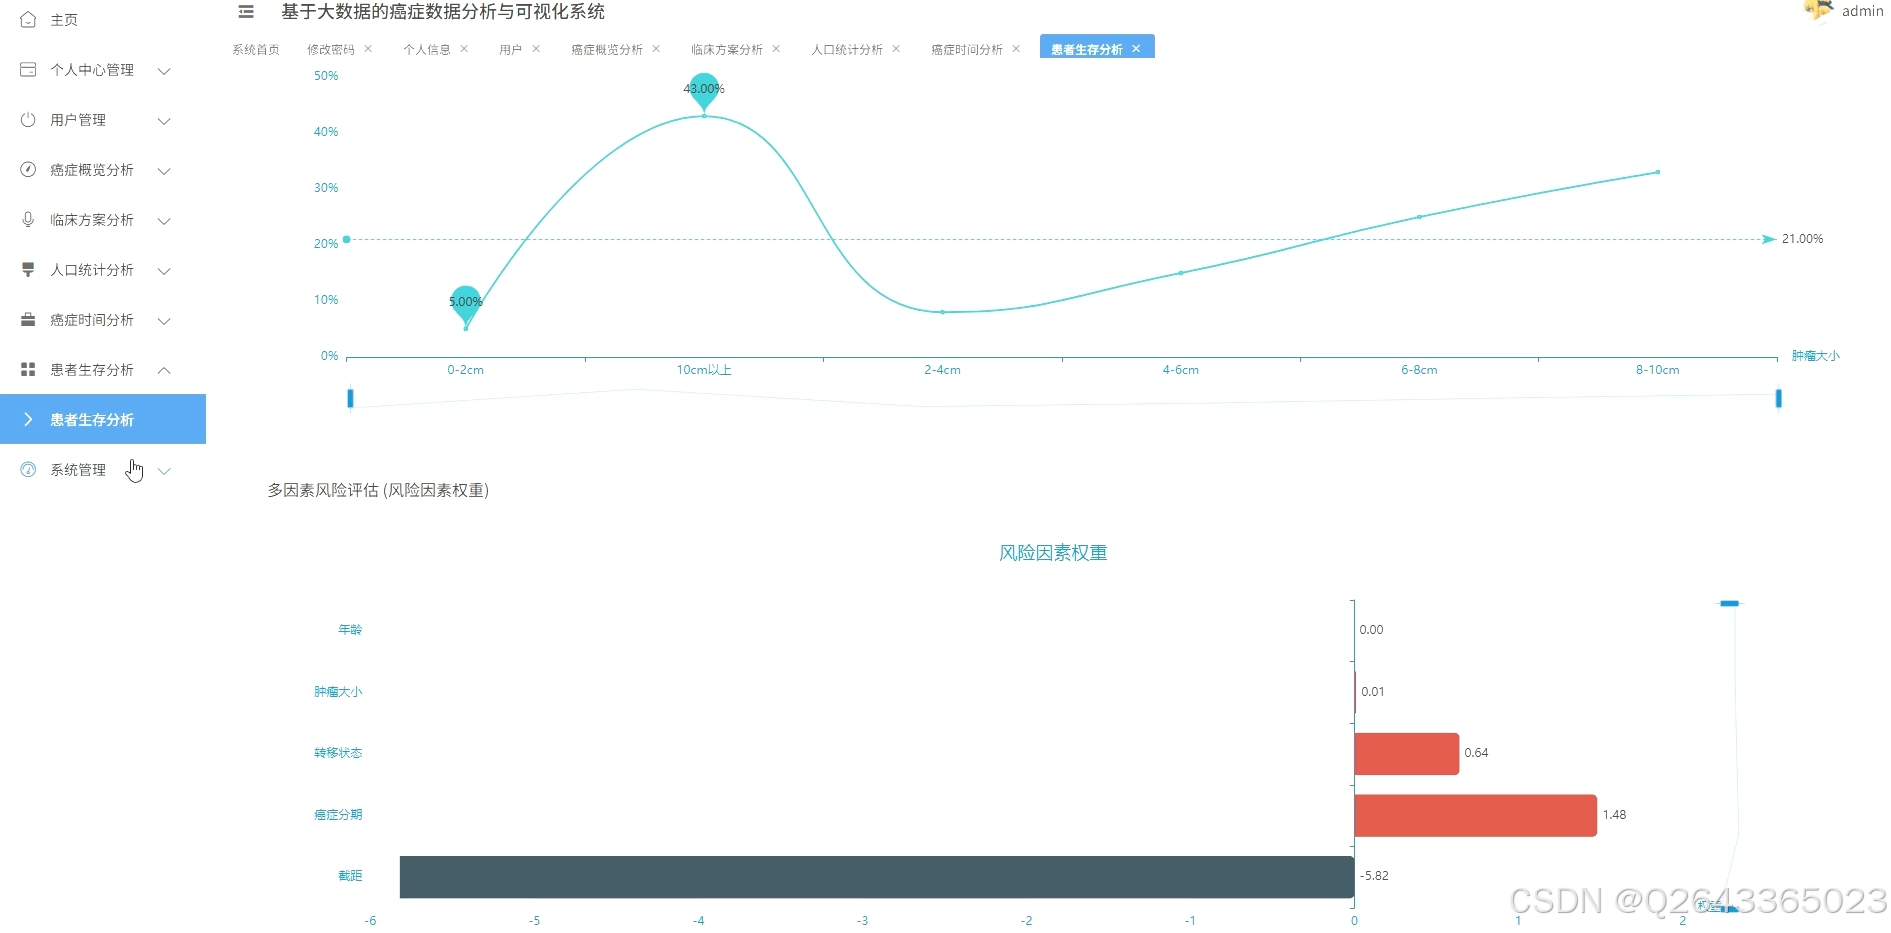Click the 6-8cm axis label
Screen dimensions: 1891x933
pyautogui.click(x=1419, y=370)
